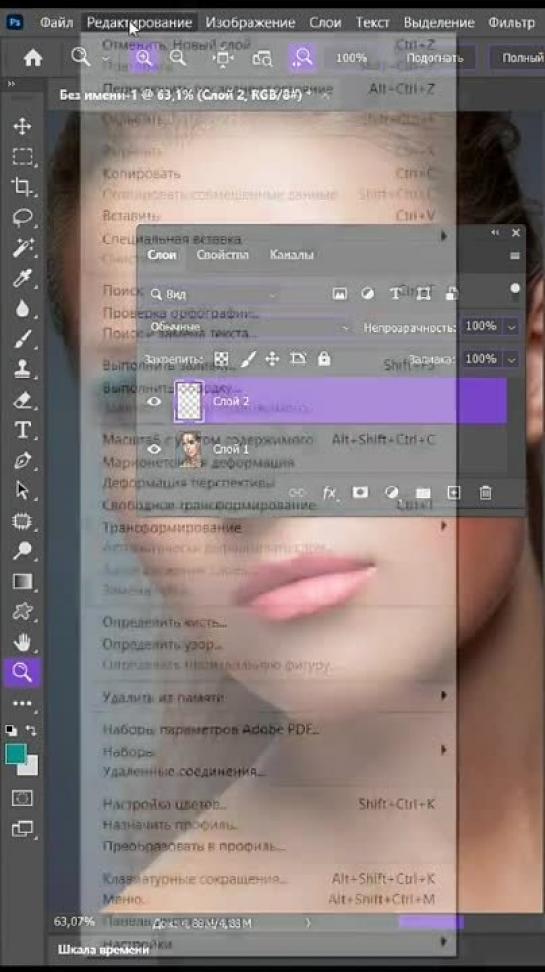Open the Изображение menu
The height and width of the screenshot is (972, 545).
(x=250, y=23)
